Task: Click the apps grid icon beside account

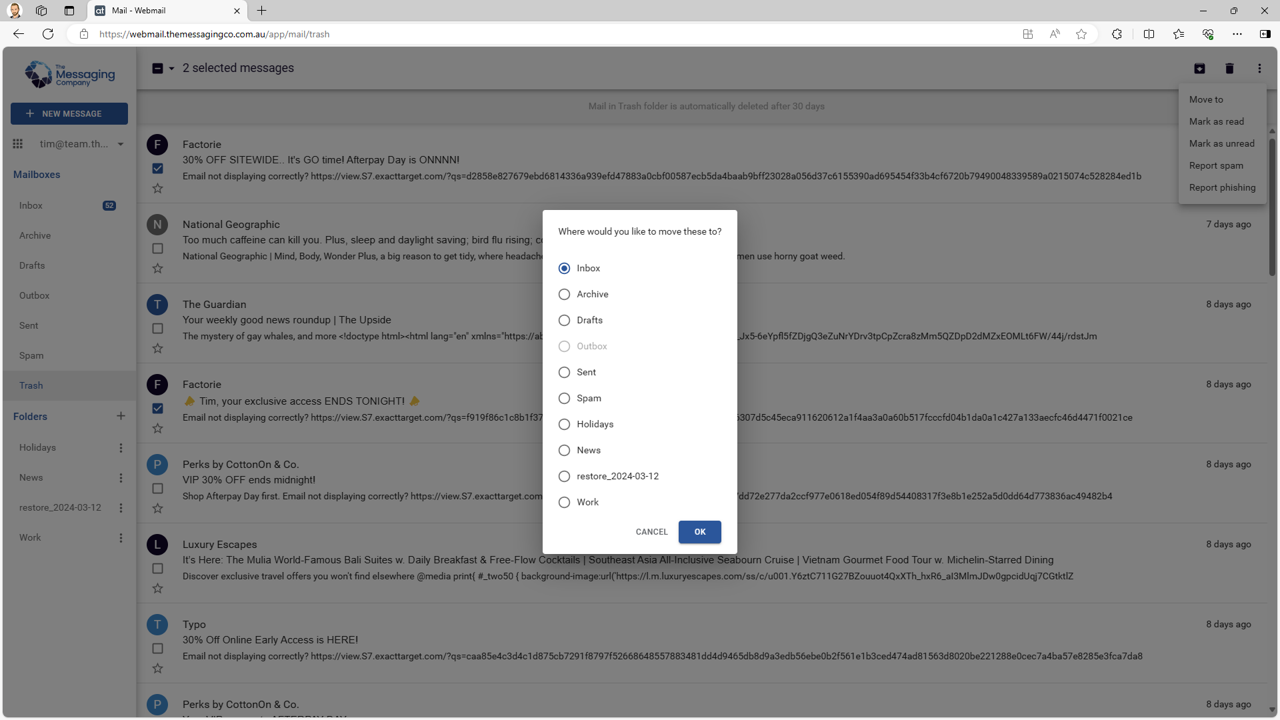Action: 18,144
